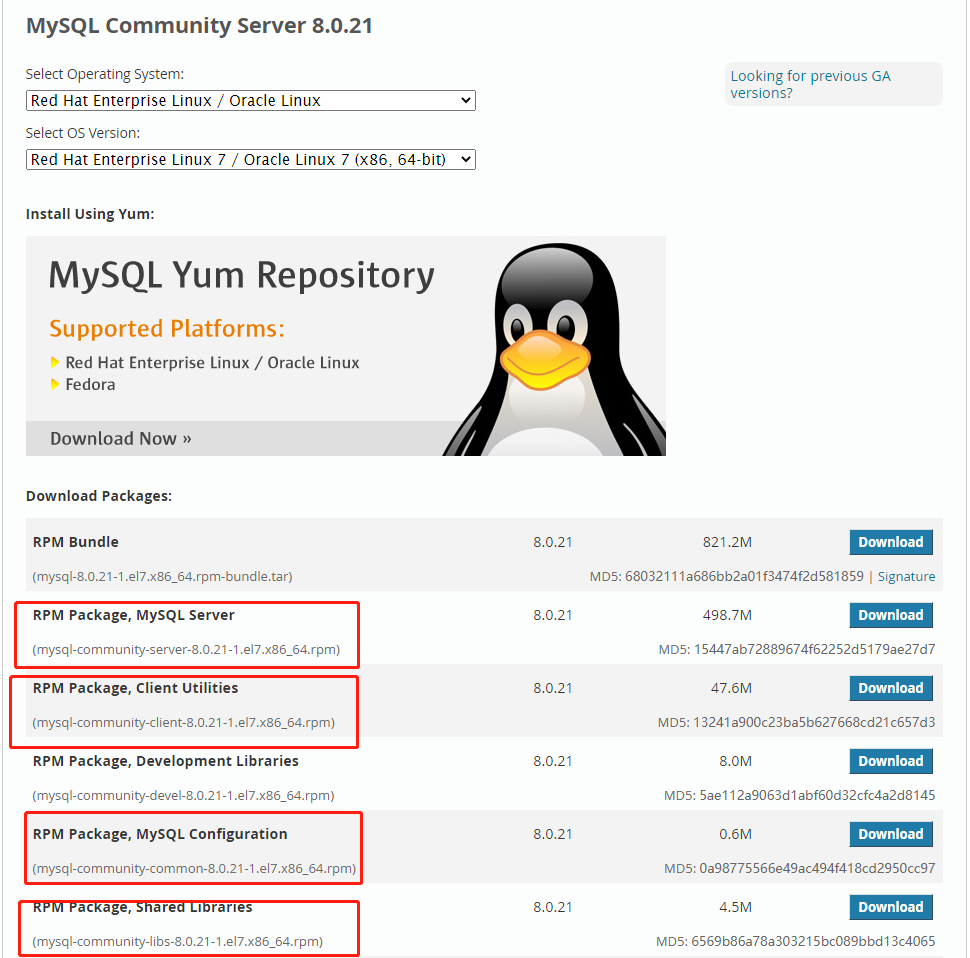Open the RPM Bundle Signature link
The height and width of the screenshot is (958, 970).
[x=906, y=576]
